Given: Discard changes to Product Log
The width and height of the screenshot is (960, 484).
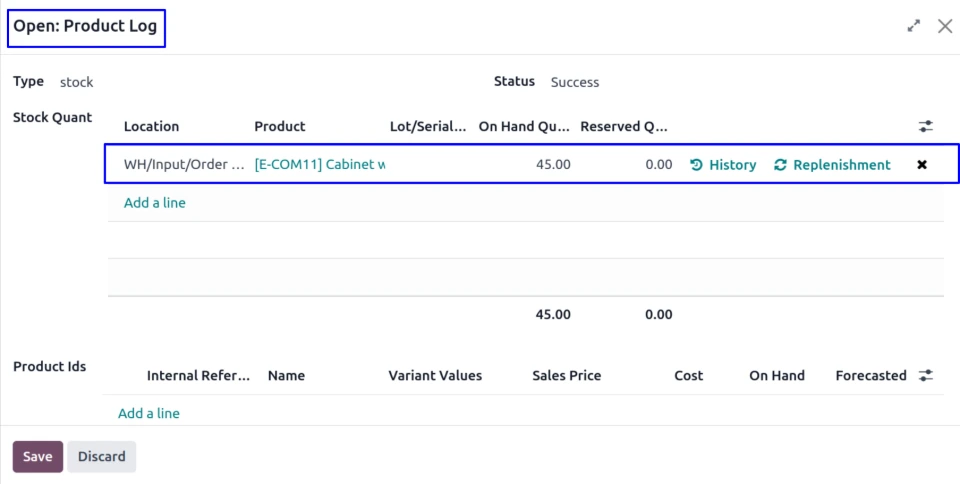Looking at the screenshot, I should pyautogui.click(x=102, y=456).
